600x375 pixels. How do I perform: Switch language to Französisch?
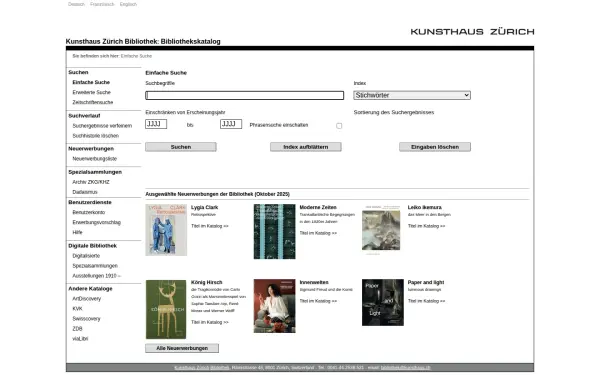pos(102,4)
